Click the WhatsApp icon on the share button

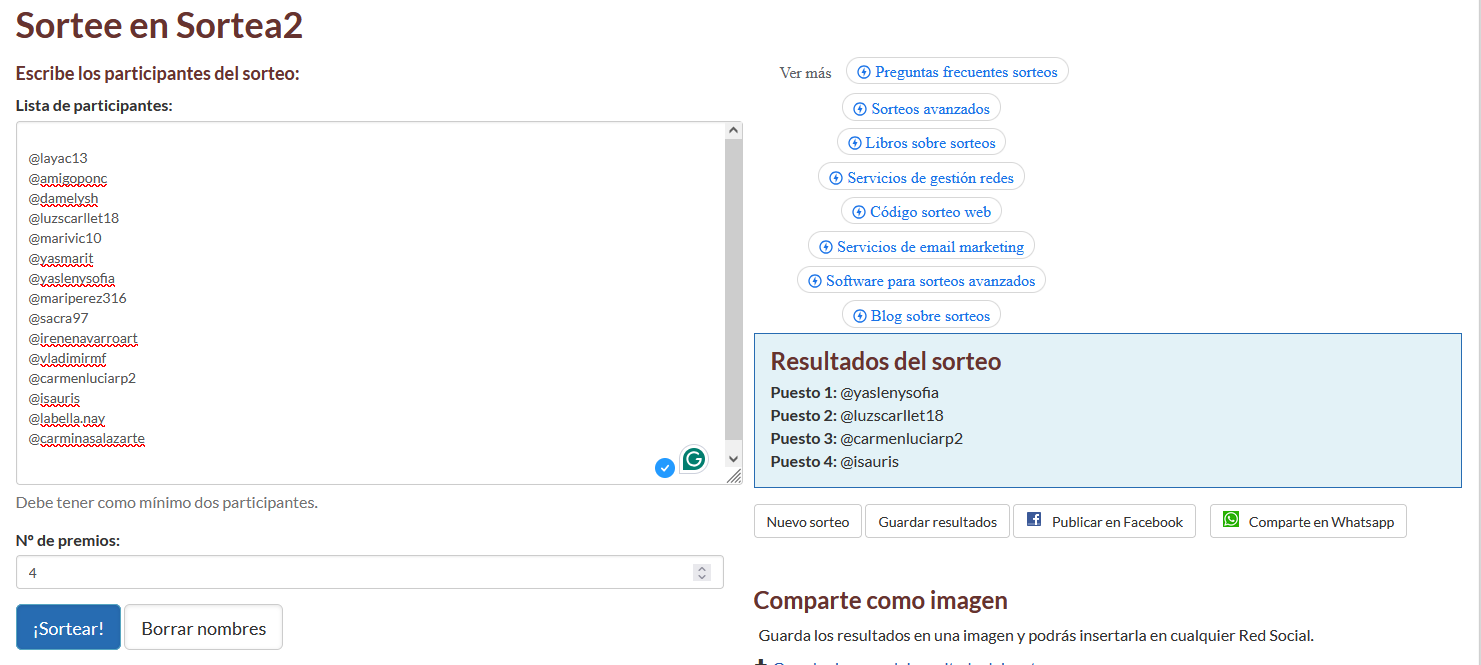[x=1230, y=520]
